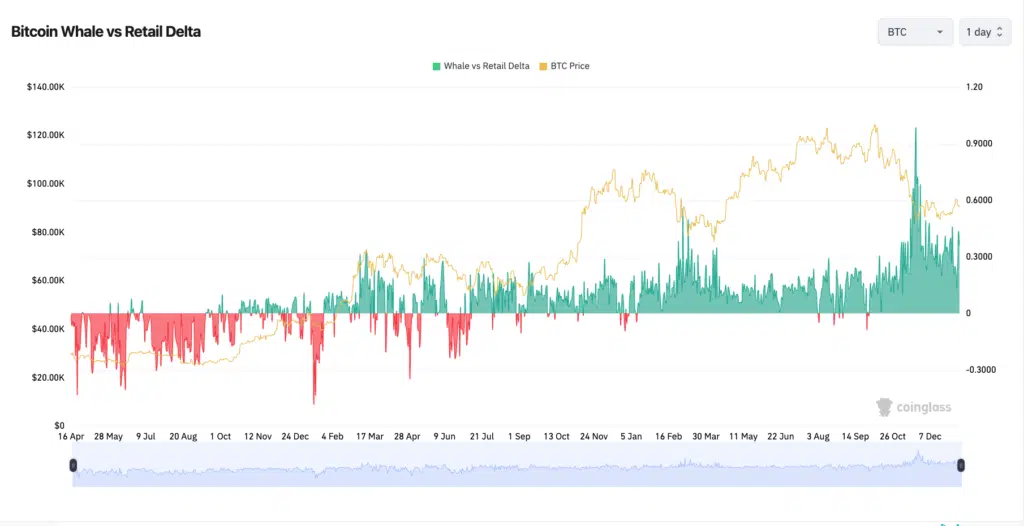Hide the BTC Price series via legend label
This screenshot has height=526, width=1024.
click(570, 66)
